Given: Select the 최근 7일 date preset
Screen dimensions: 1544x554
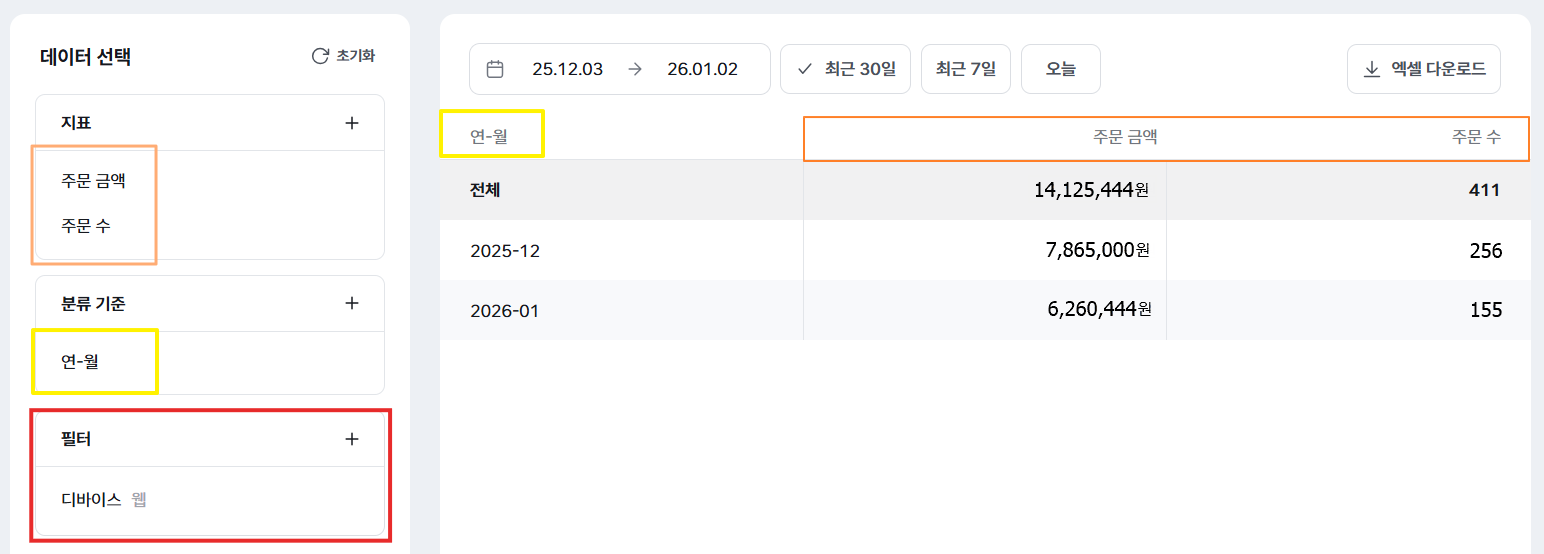Looking at the screenshot, I should click(x=965, y=69).
